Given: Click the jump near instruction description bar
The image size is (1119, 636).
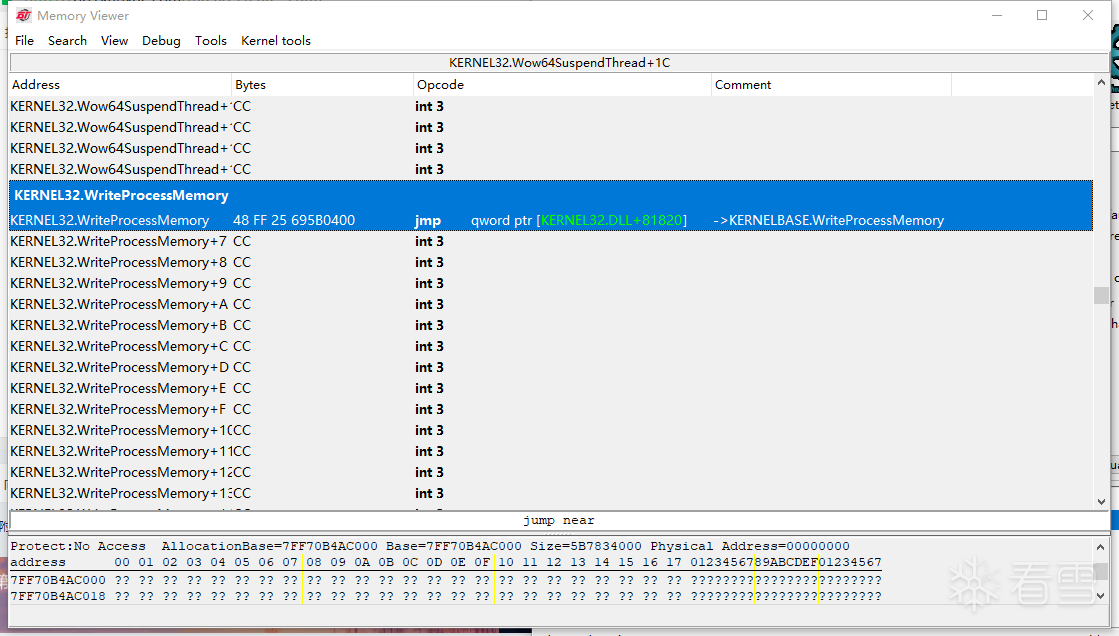Looking at the screenshot, I should pyautogui.click(x=559, y=520).
